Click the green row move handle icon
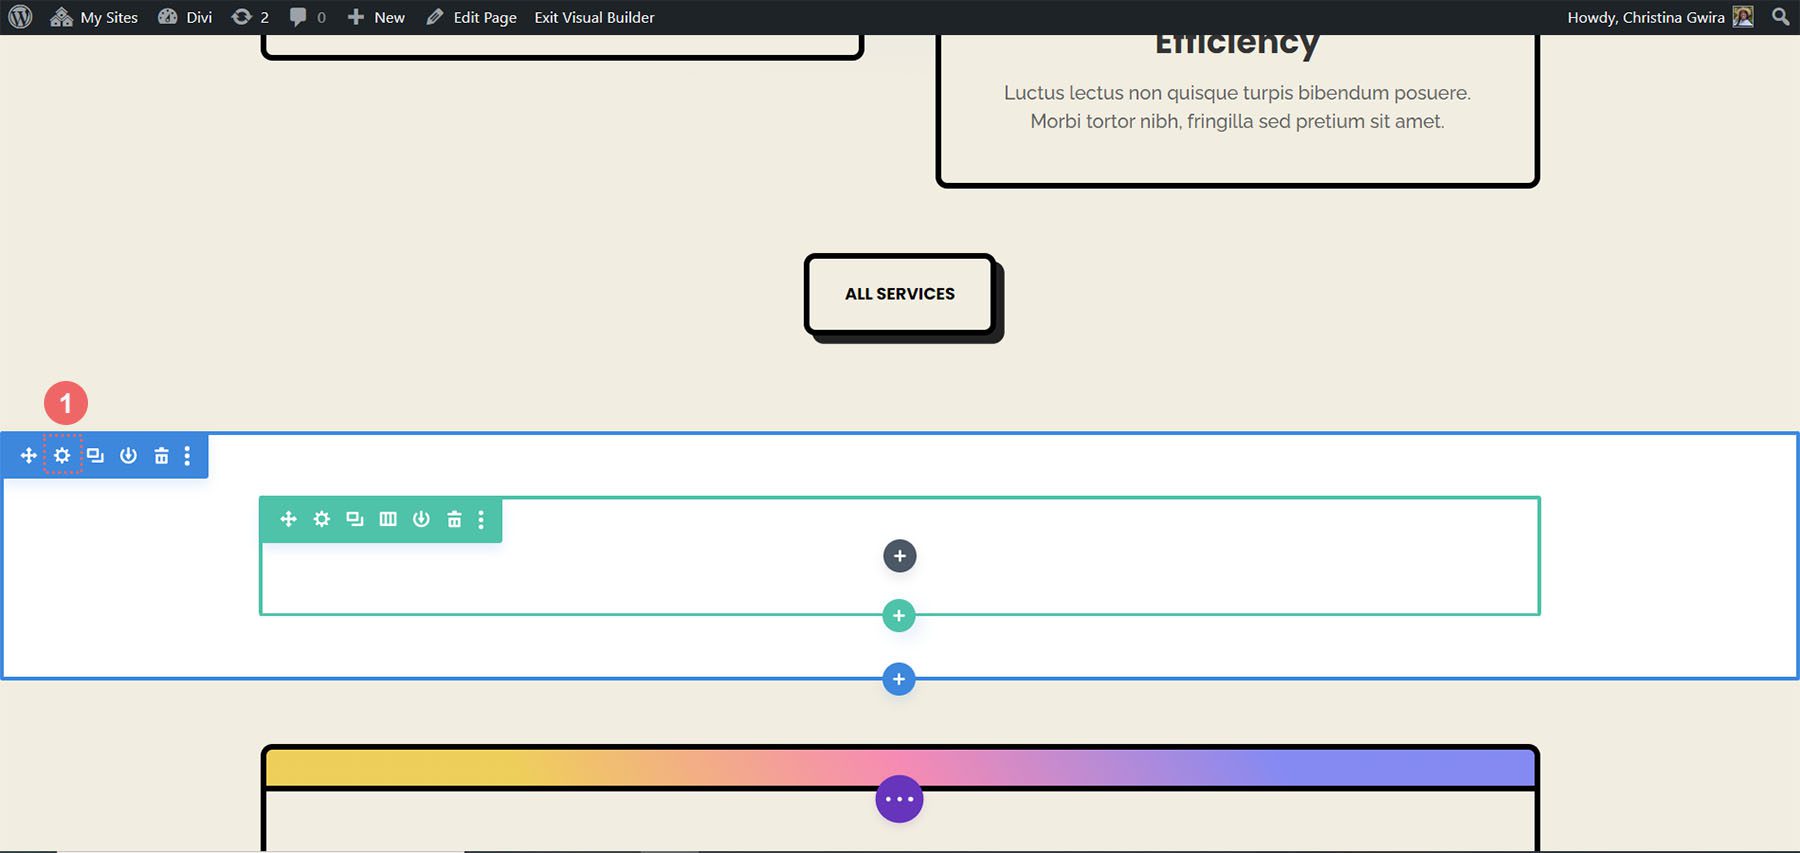Image resolution: width=1800 pixels, height=853 pixels. click(288, 519)
